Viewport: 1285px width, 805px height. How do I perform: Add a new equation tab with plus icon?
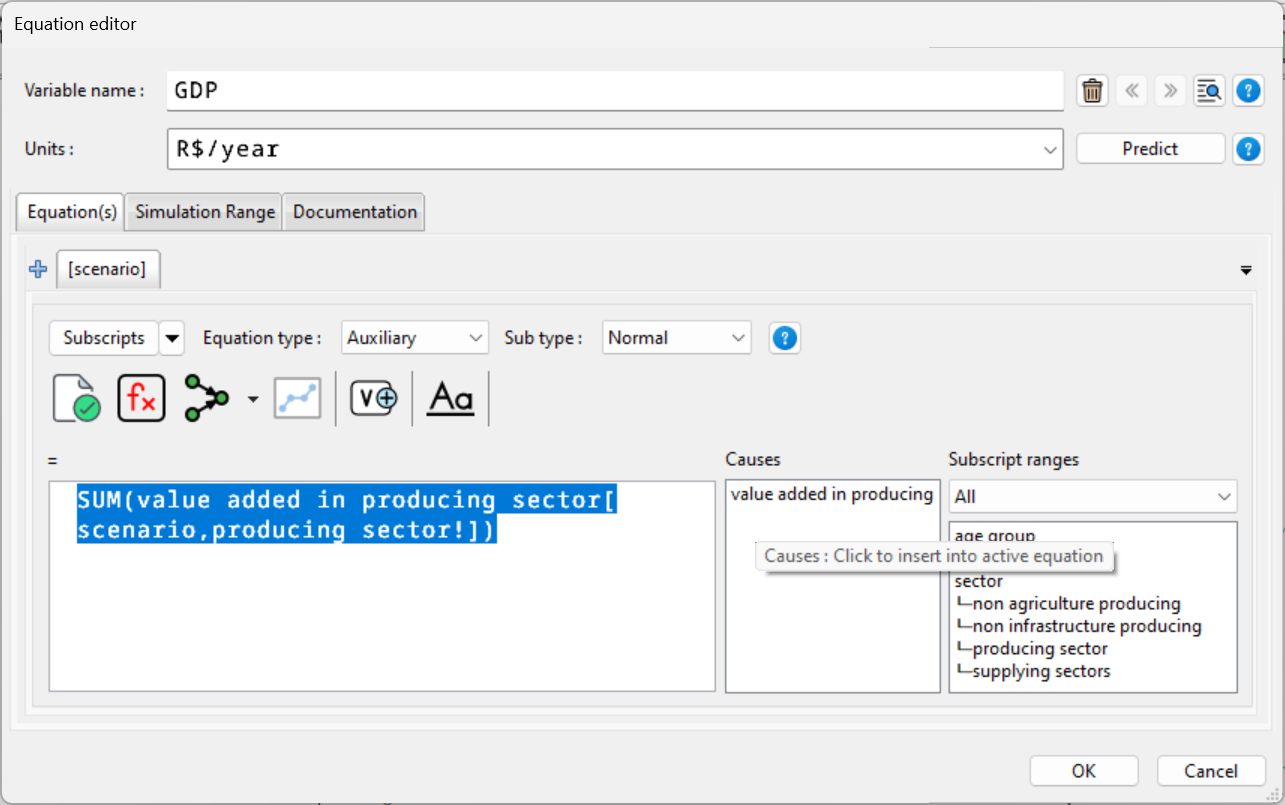coord(37,268)
